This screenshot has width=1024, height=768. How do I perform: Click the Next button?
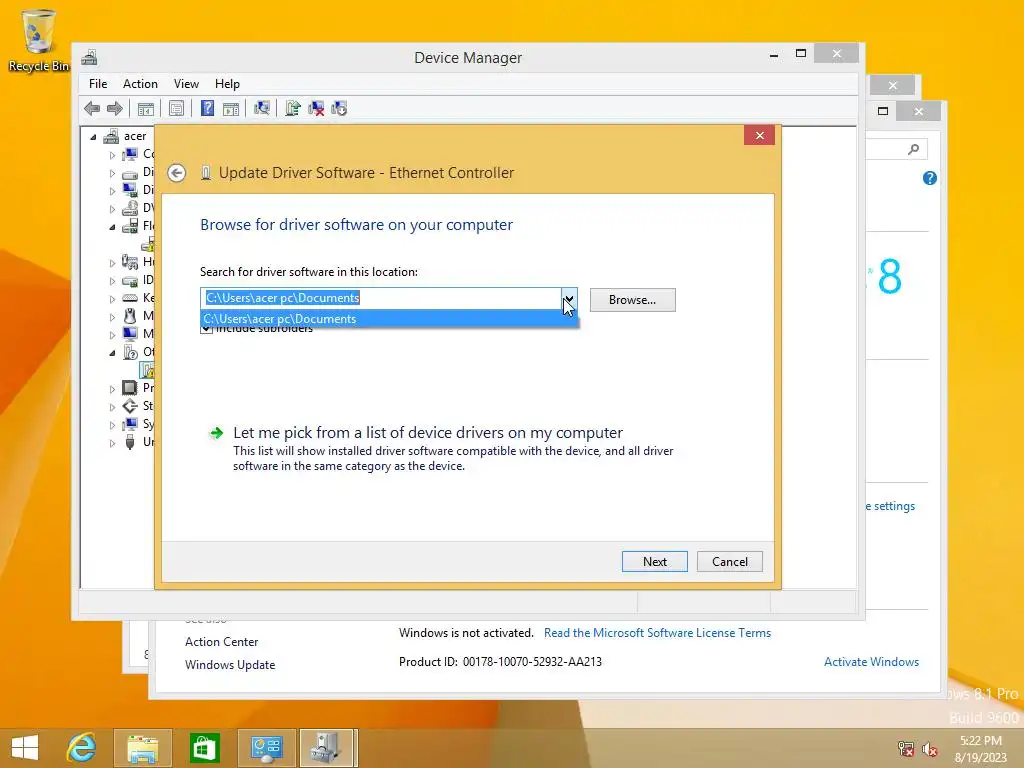(654, 562)
